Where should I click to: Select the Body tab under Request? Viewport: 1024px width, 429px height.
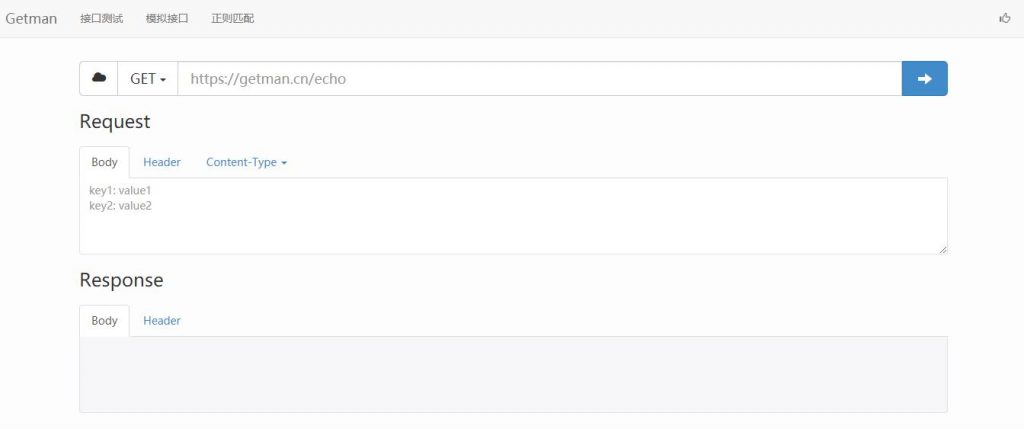(x=104, y=162)
